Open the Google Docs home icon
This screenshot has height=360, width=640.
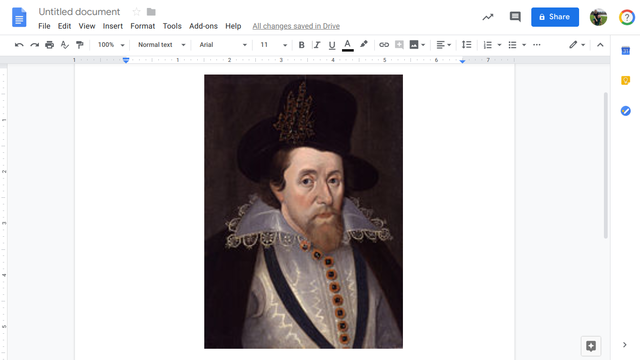19,17
